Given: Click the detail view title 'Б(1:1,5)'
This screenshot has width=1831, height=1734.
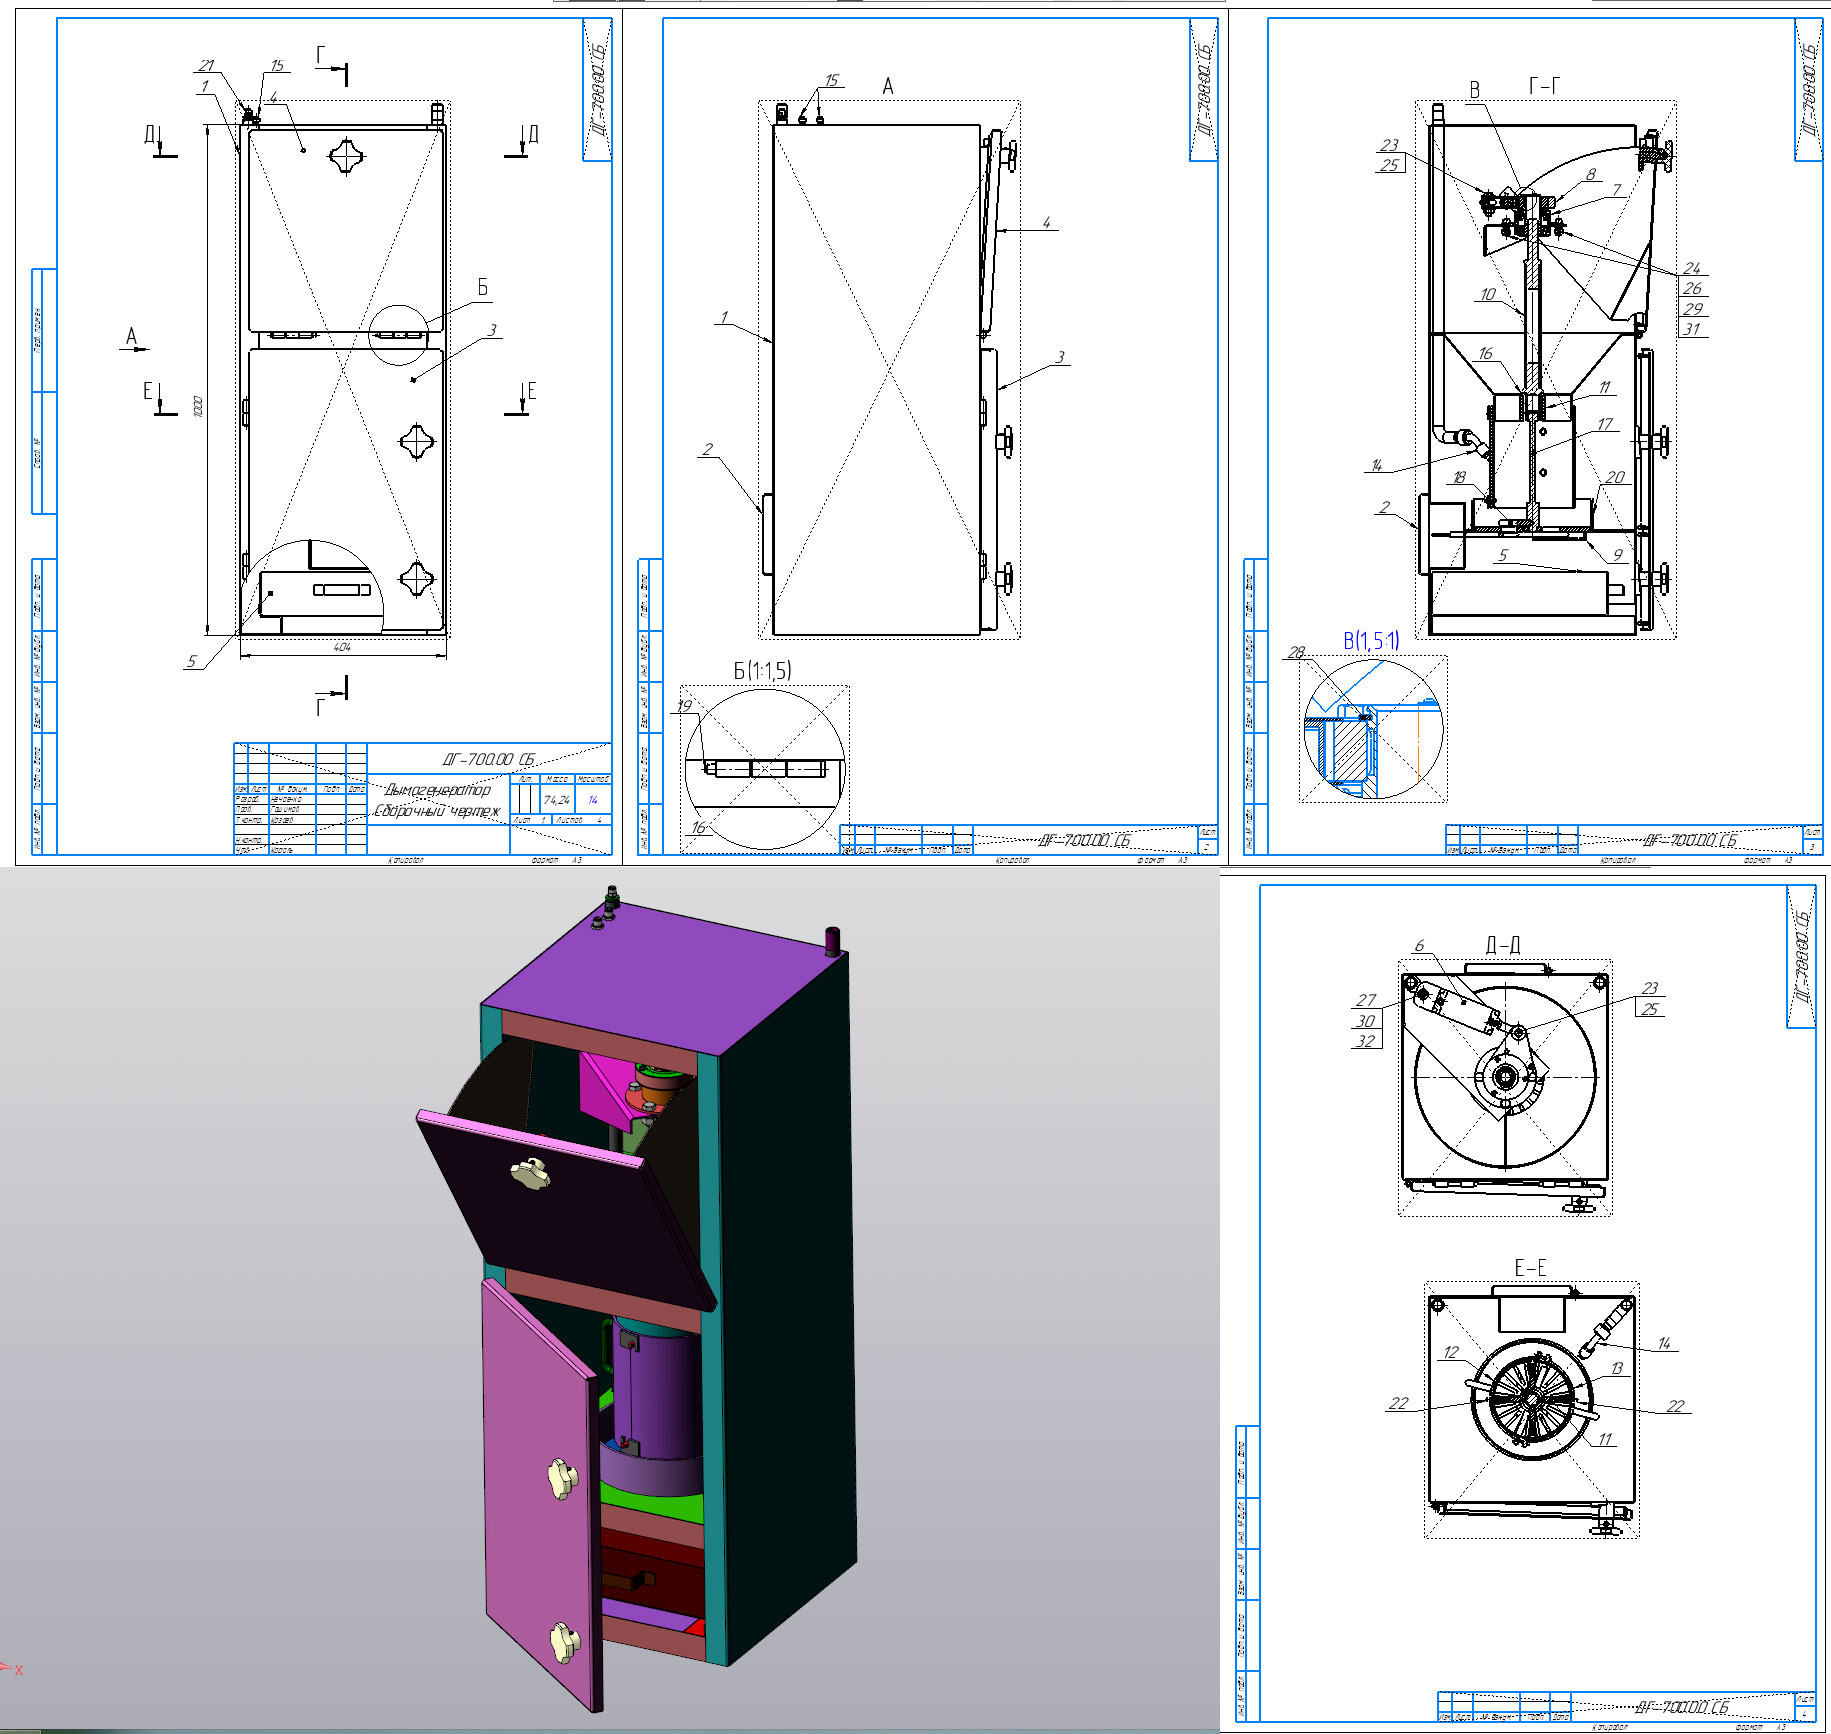Looking at the screenshot, I should tap(762, 670).
